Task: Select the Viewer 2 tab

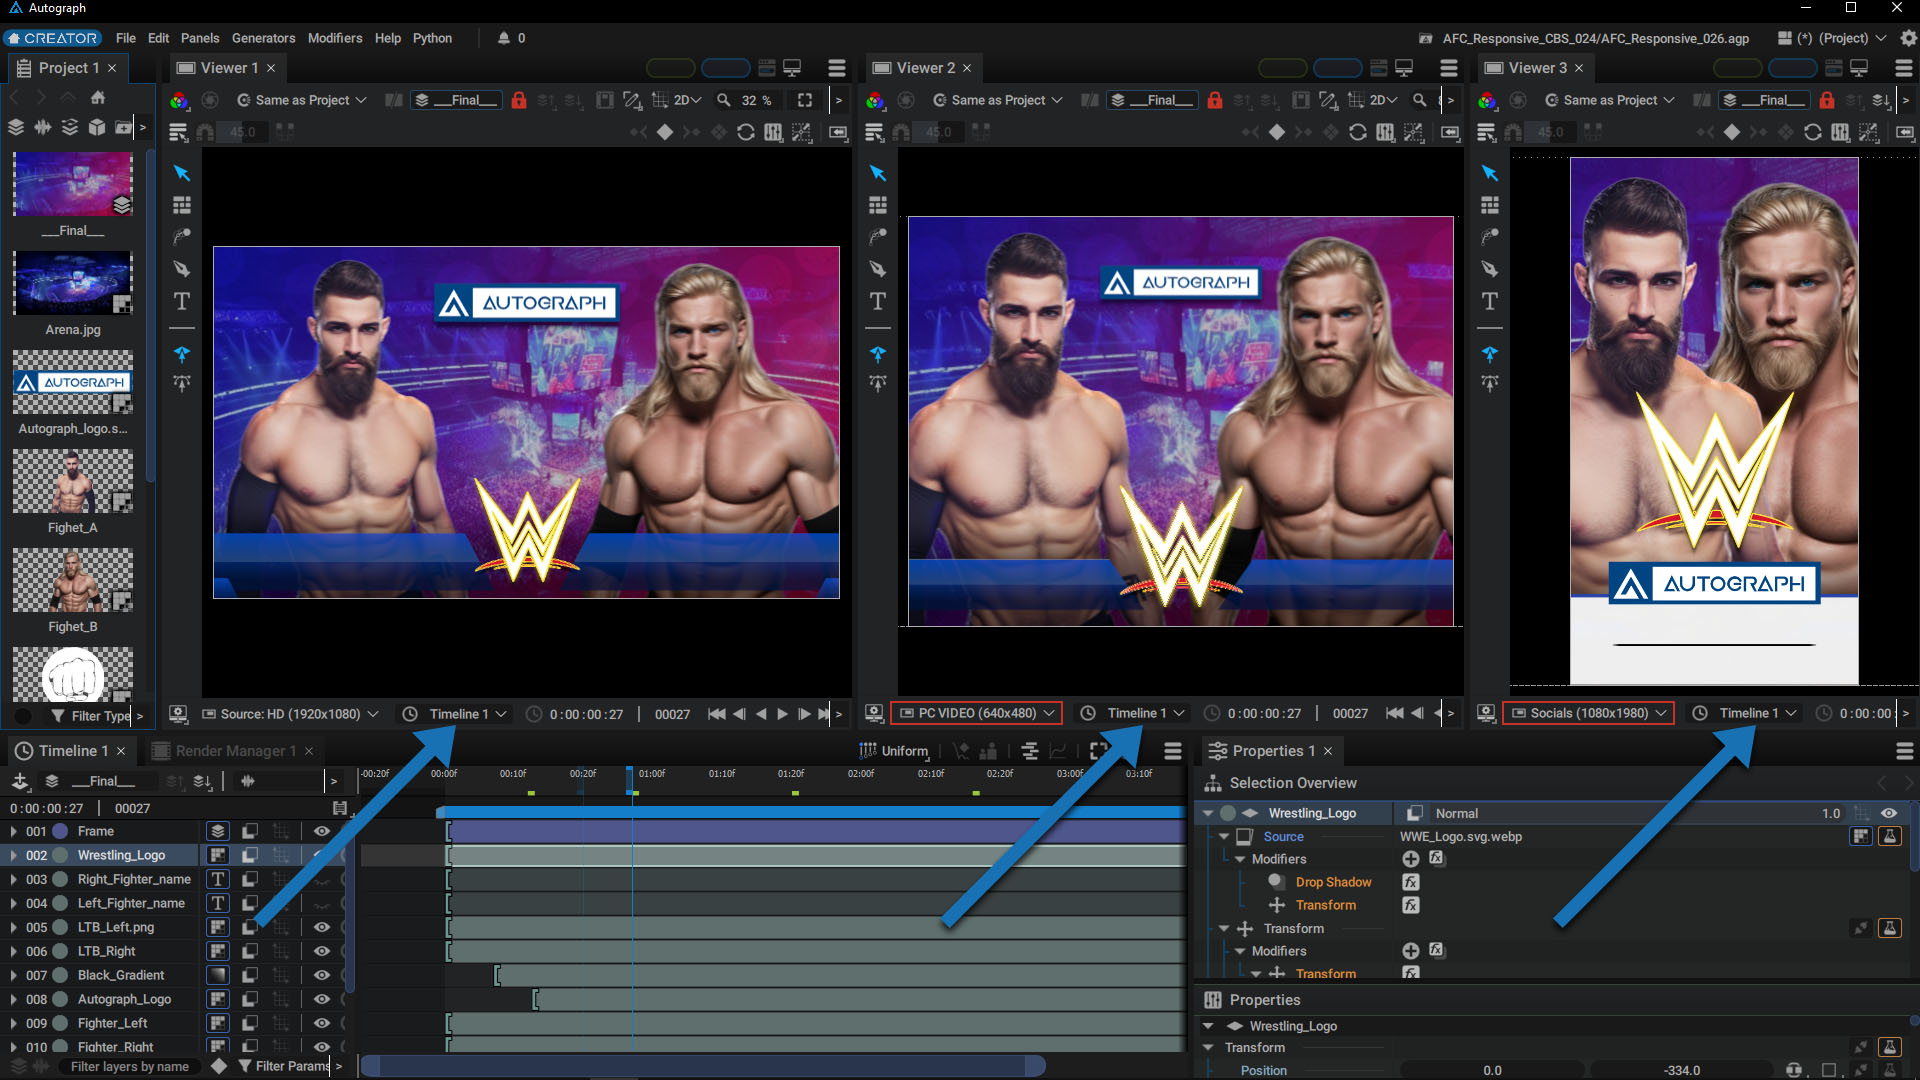Action: tap(925, 68)
